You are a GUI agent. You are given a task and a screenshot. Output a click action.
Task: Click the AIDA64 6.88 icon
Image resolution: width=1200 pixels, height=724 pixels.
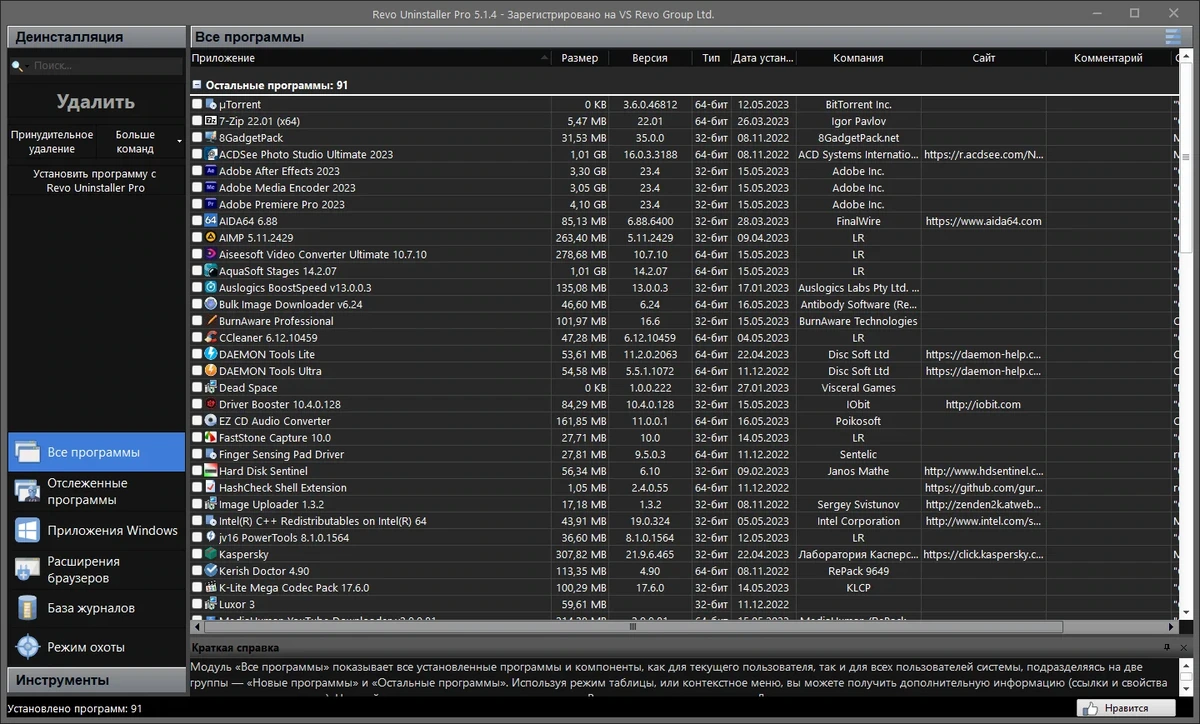click(211, 221)
